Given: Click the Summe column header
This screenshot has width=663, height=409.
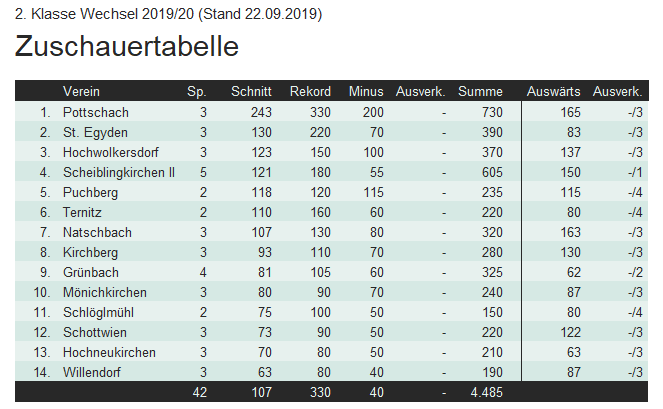Looking at the screenshot, I should [x=480, y=91].
